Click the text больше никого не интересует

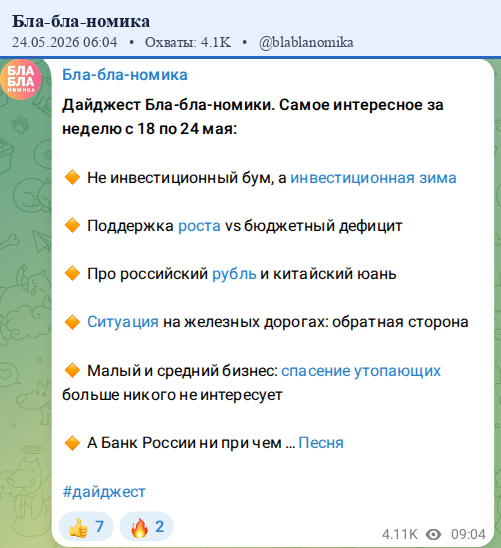point(172,395)
